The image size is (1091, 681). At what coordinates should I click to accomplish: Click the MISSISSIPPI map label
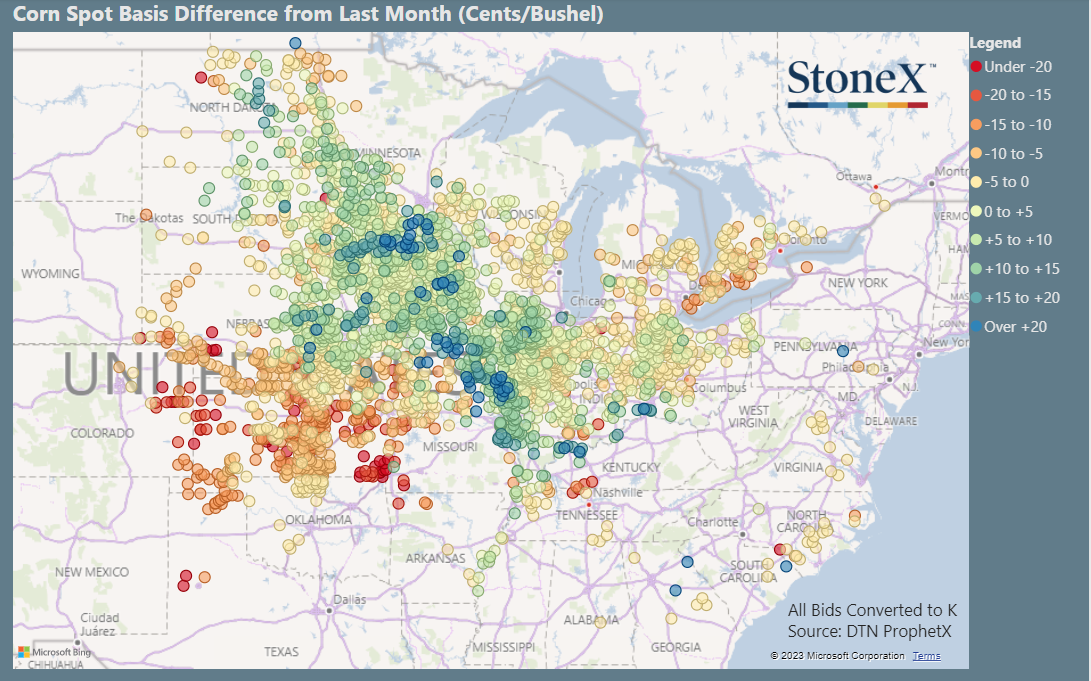504,647
